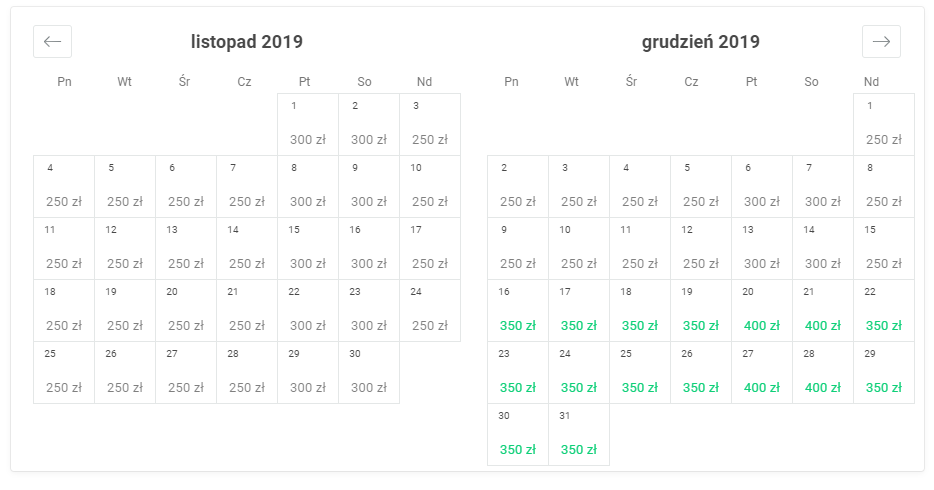
Task: Choose November 24 date cell
Action: (x=430, y=311)
